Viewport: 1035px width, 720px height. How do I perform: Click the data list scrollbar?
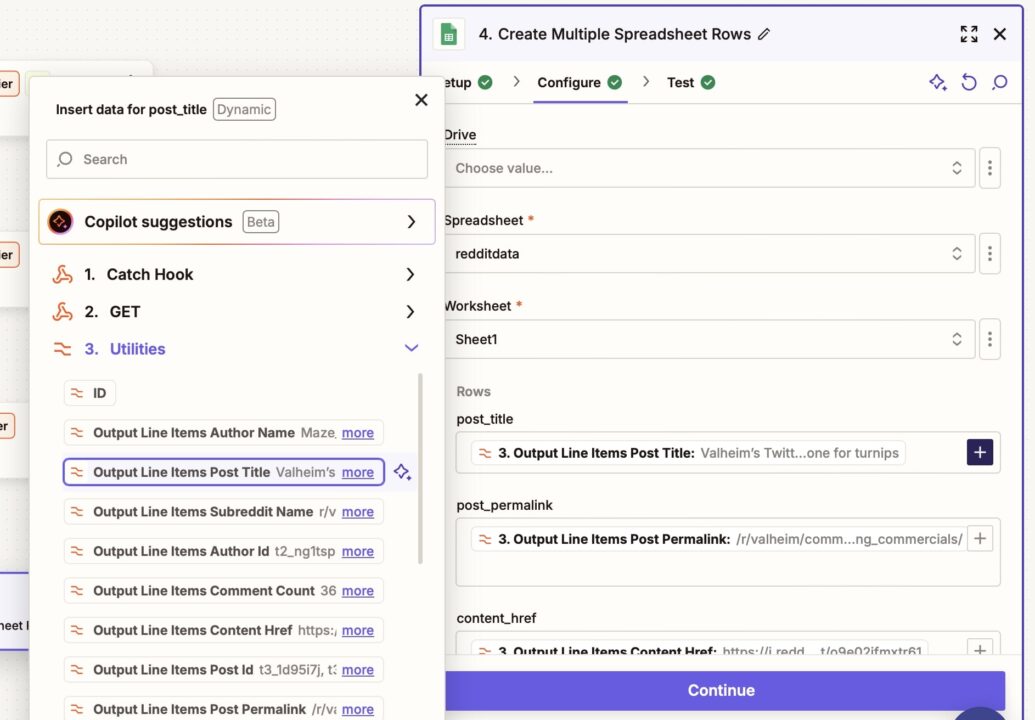420,469
